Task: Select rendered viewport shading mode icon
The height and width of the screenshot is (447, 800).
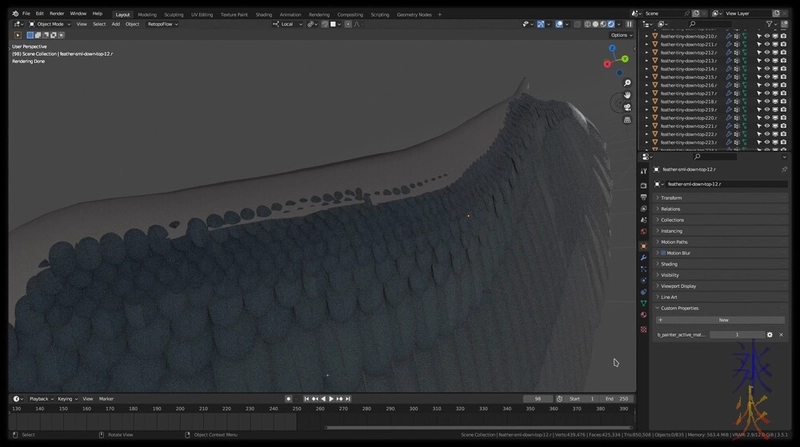Action: (612, 24)
